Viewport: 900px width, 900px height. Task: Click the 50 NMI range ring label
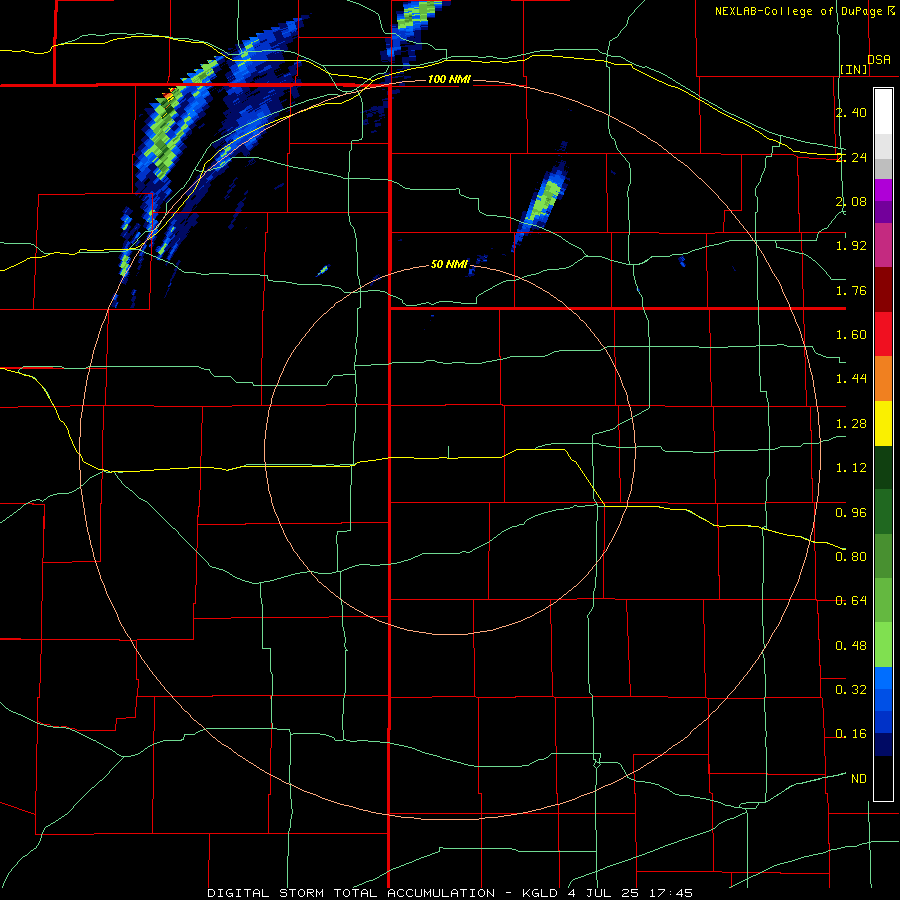point(449,264)
